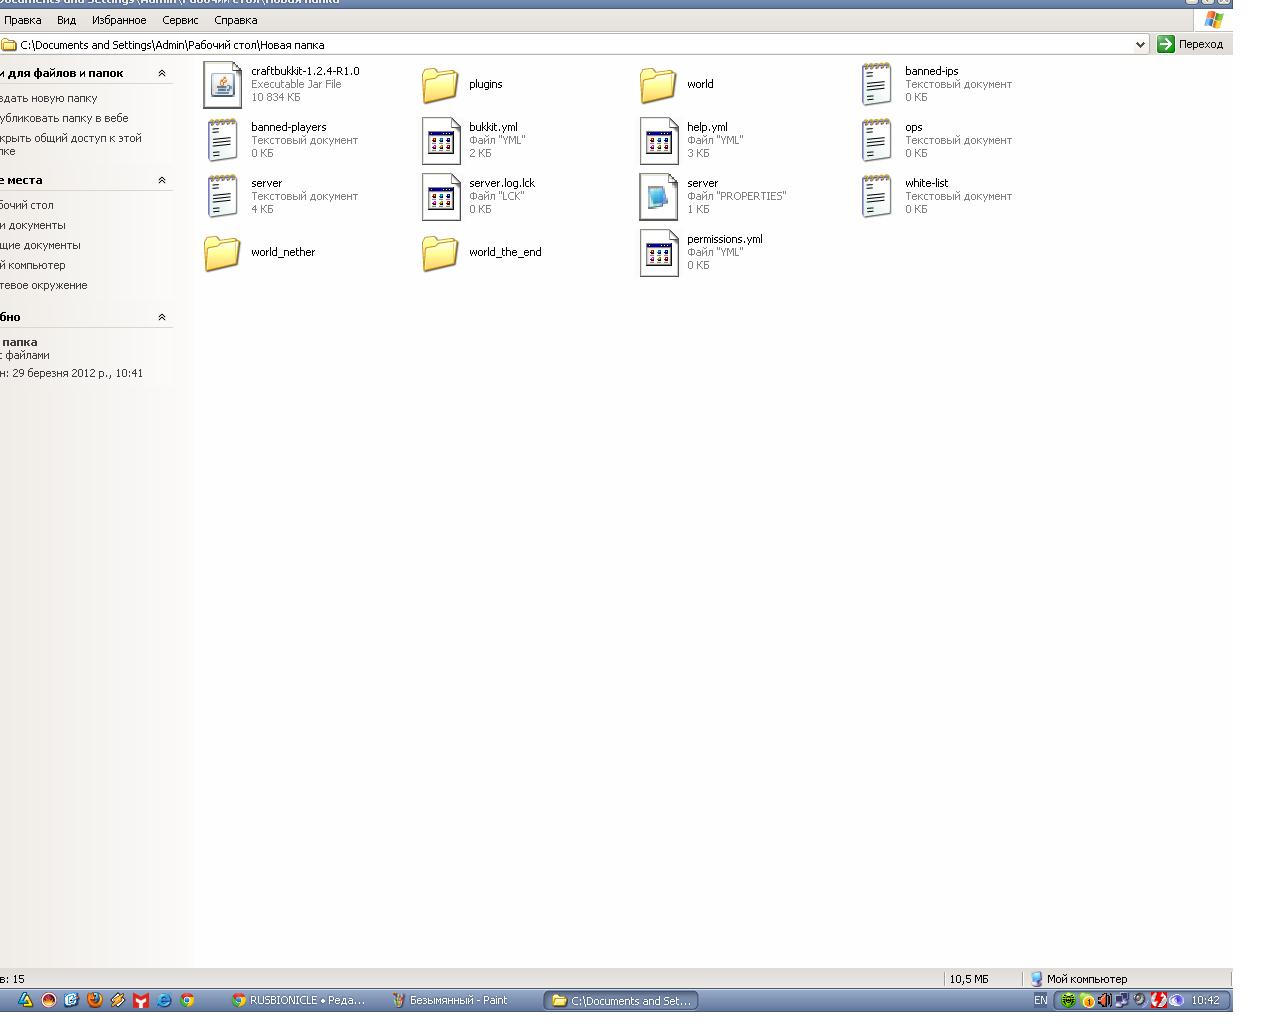Open the Сервис menu
The height and width of the screenshot is (1024, 1280).
click(180, 20)
